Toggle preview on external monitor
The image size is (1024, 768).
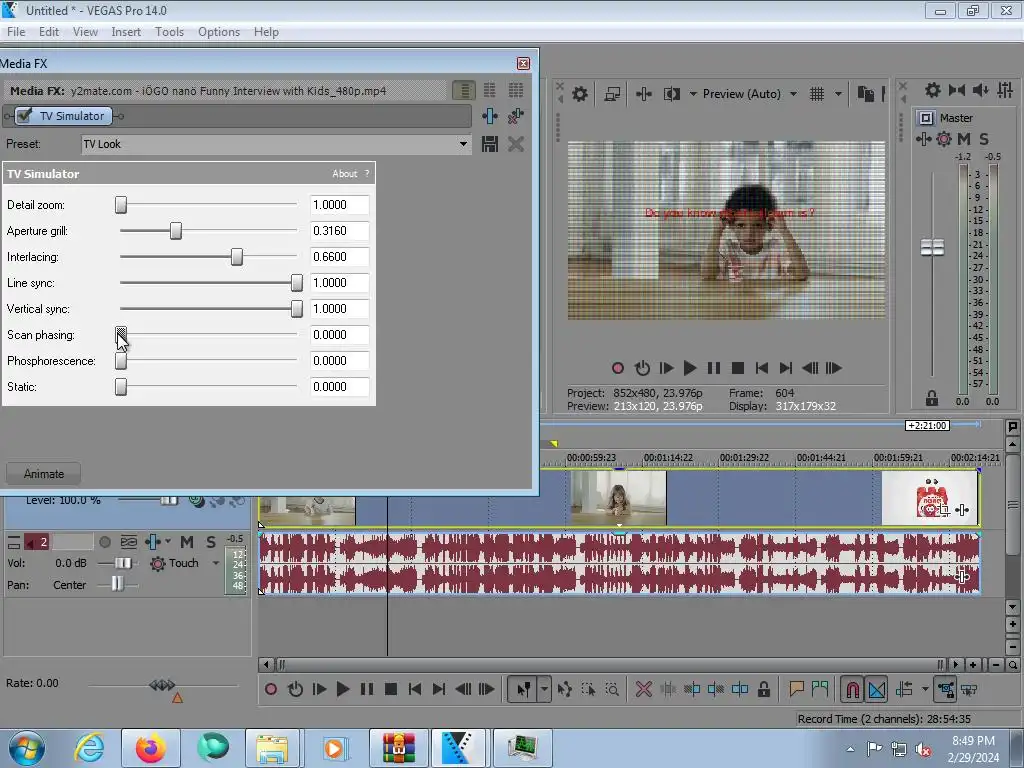click(612, 94)
